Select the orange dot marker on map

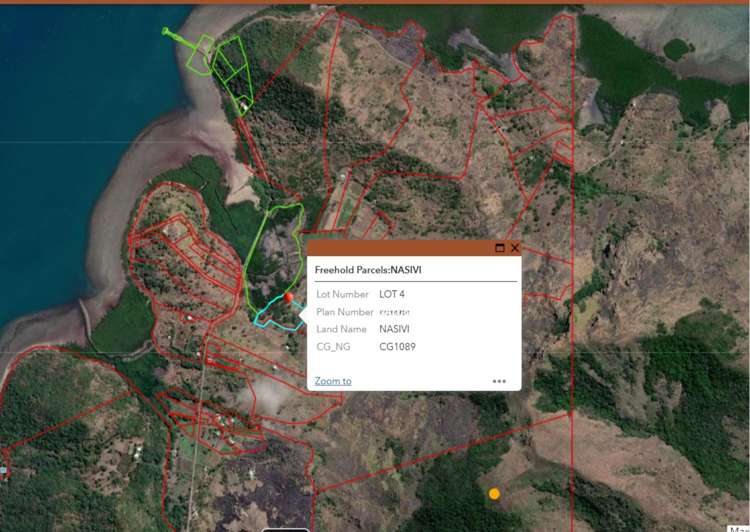click(x=494, y=493)
